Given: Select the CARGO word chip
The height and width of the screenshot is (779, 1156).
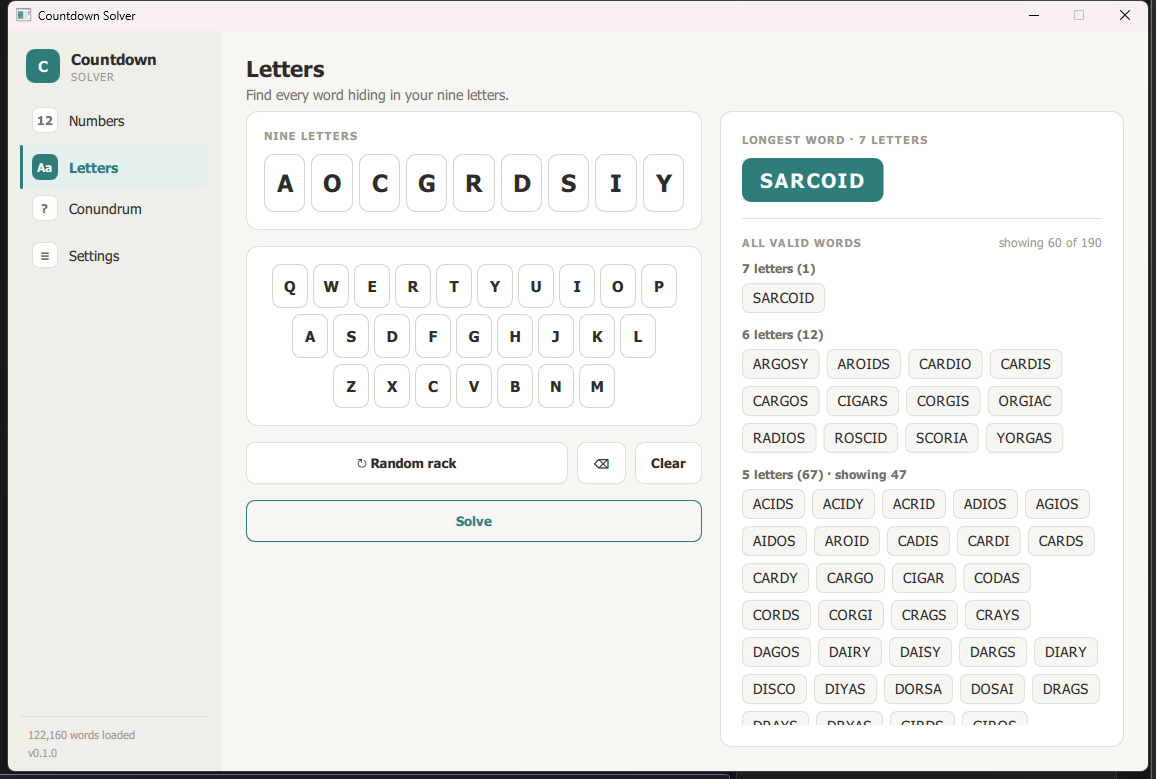Looking at the screenshot, I should (x=850, y=578).
